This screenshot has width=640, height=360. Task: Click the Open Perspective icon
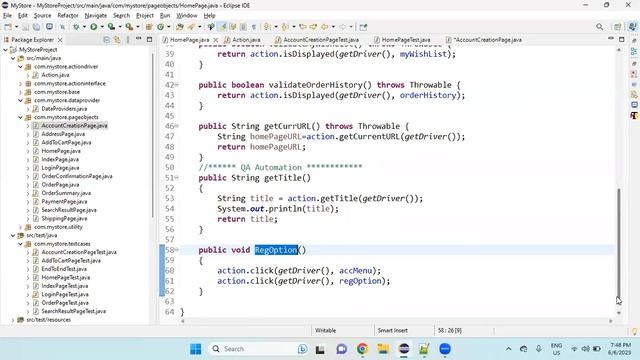[x=618, y=27]
